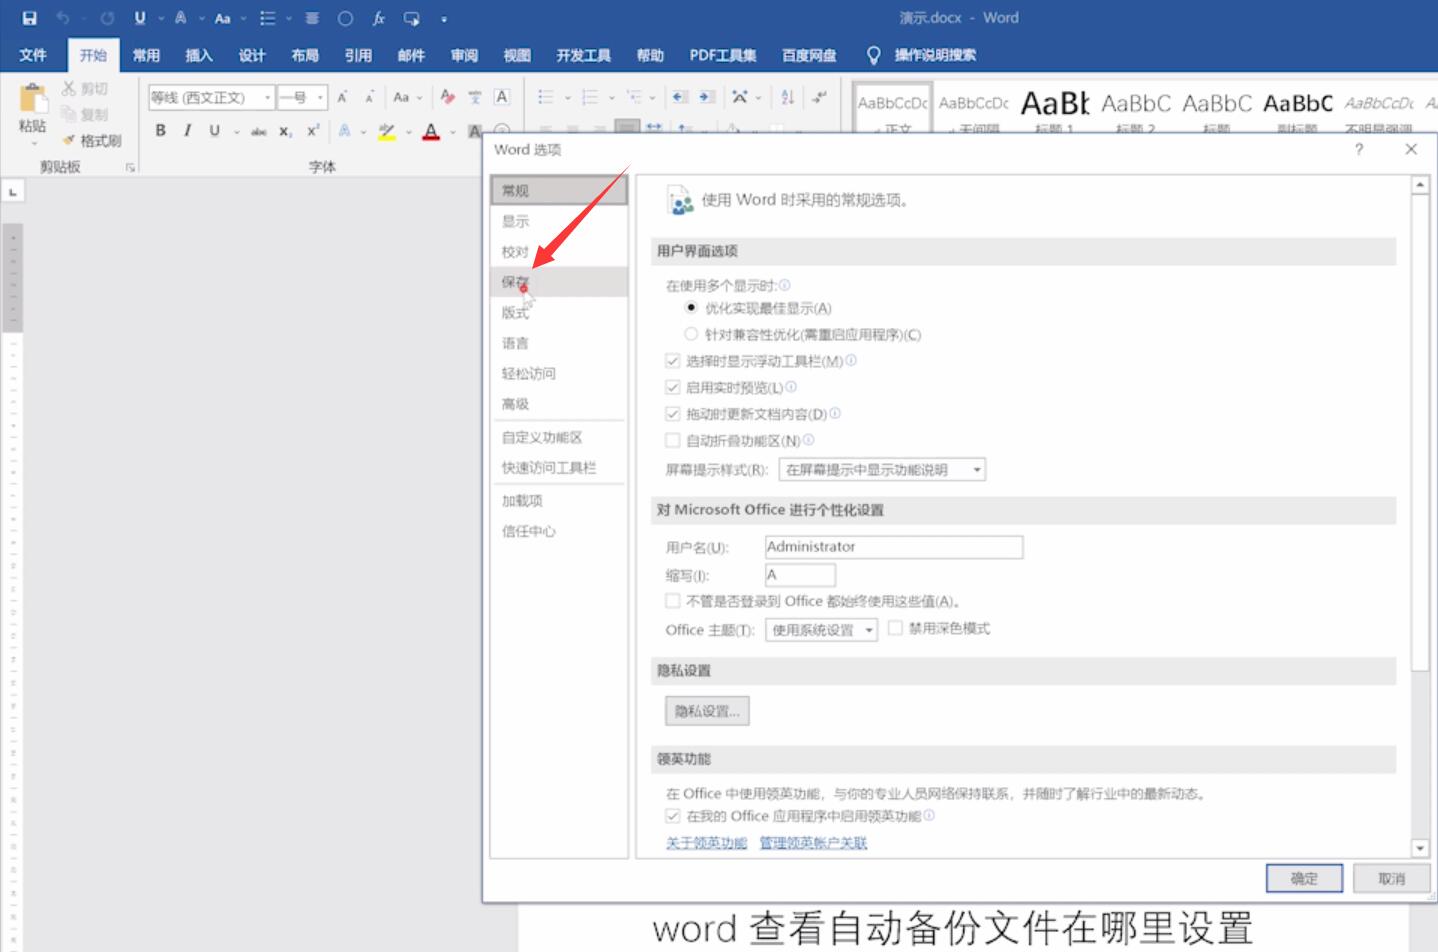Open Office theme (Office 主题) dropdown
The image size is (1438, 952).
(821, 630)
